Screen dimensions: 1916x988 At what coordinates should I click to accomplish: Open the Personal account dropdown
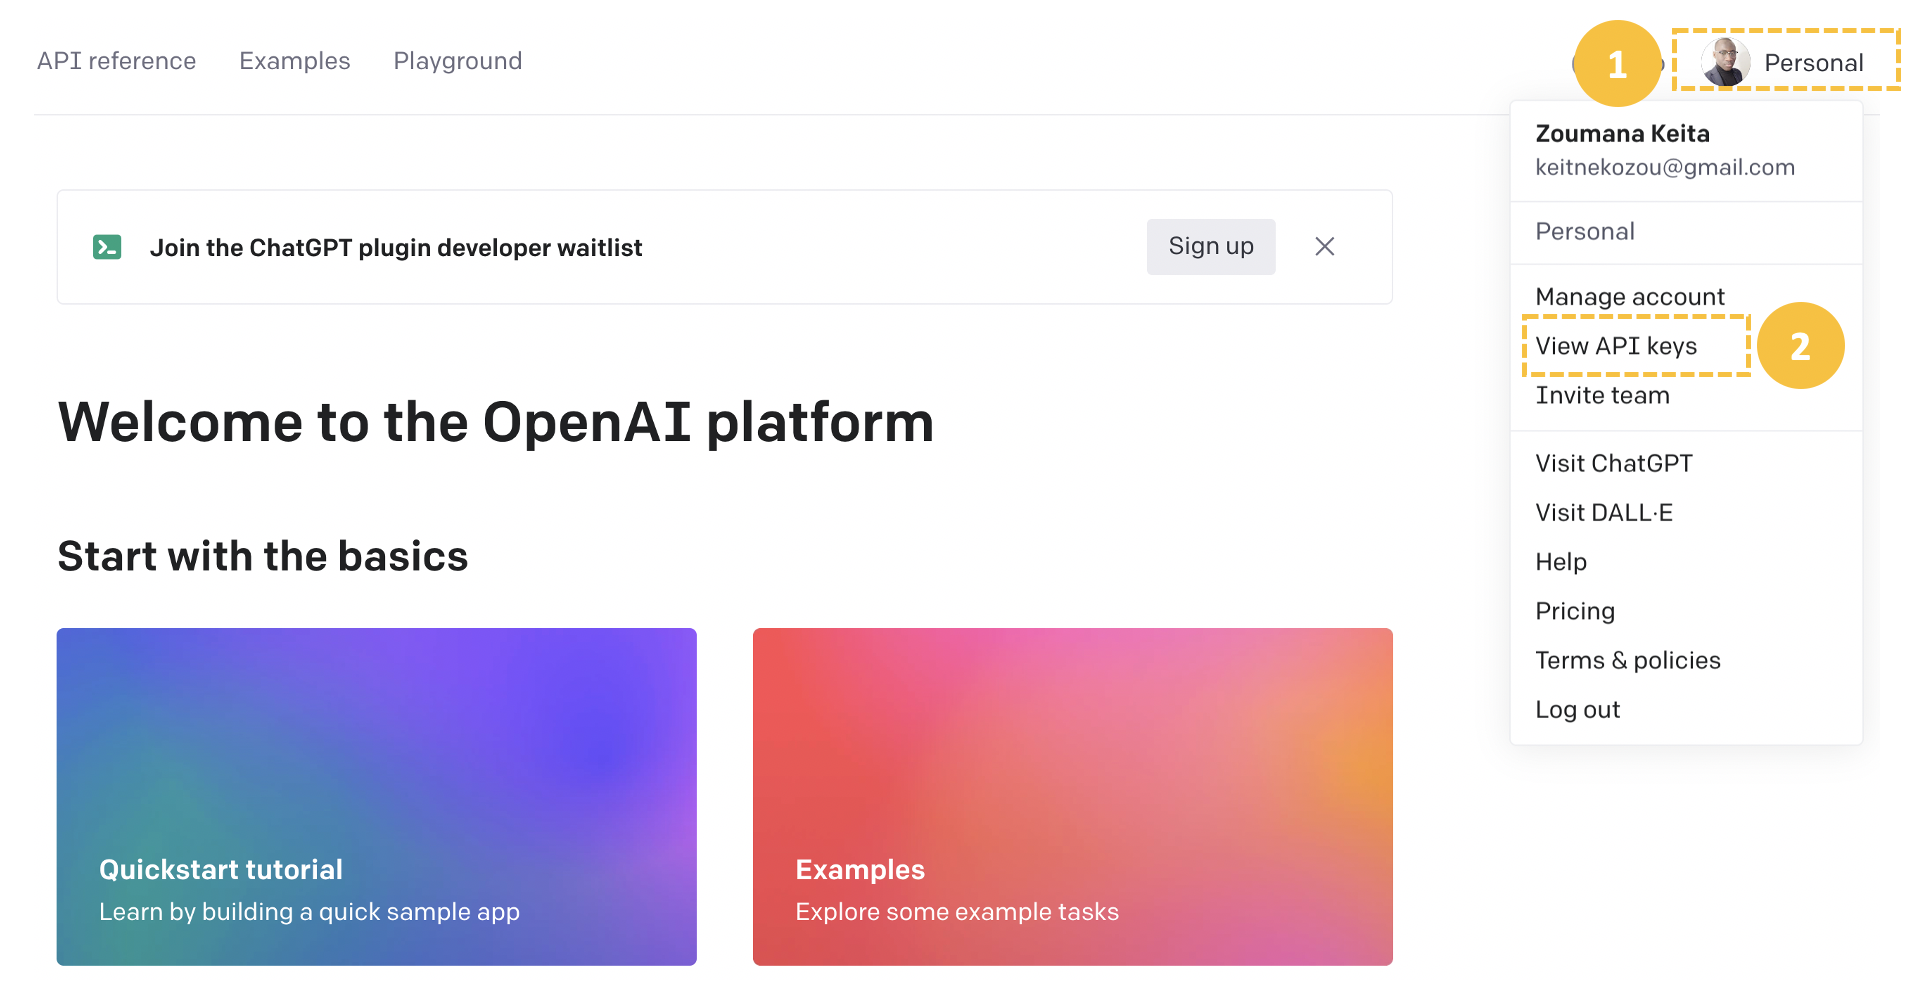1815,61
